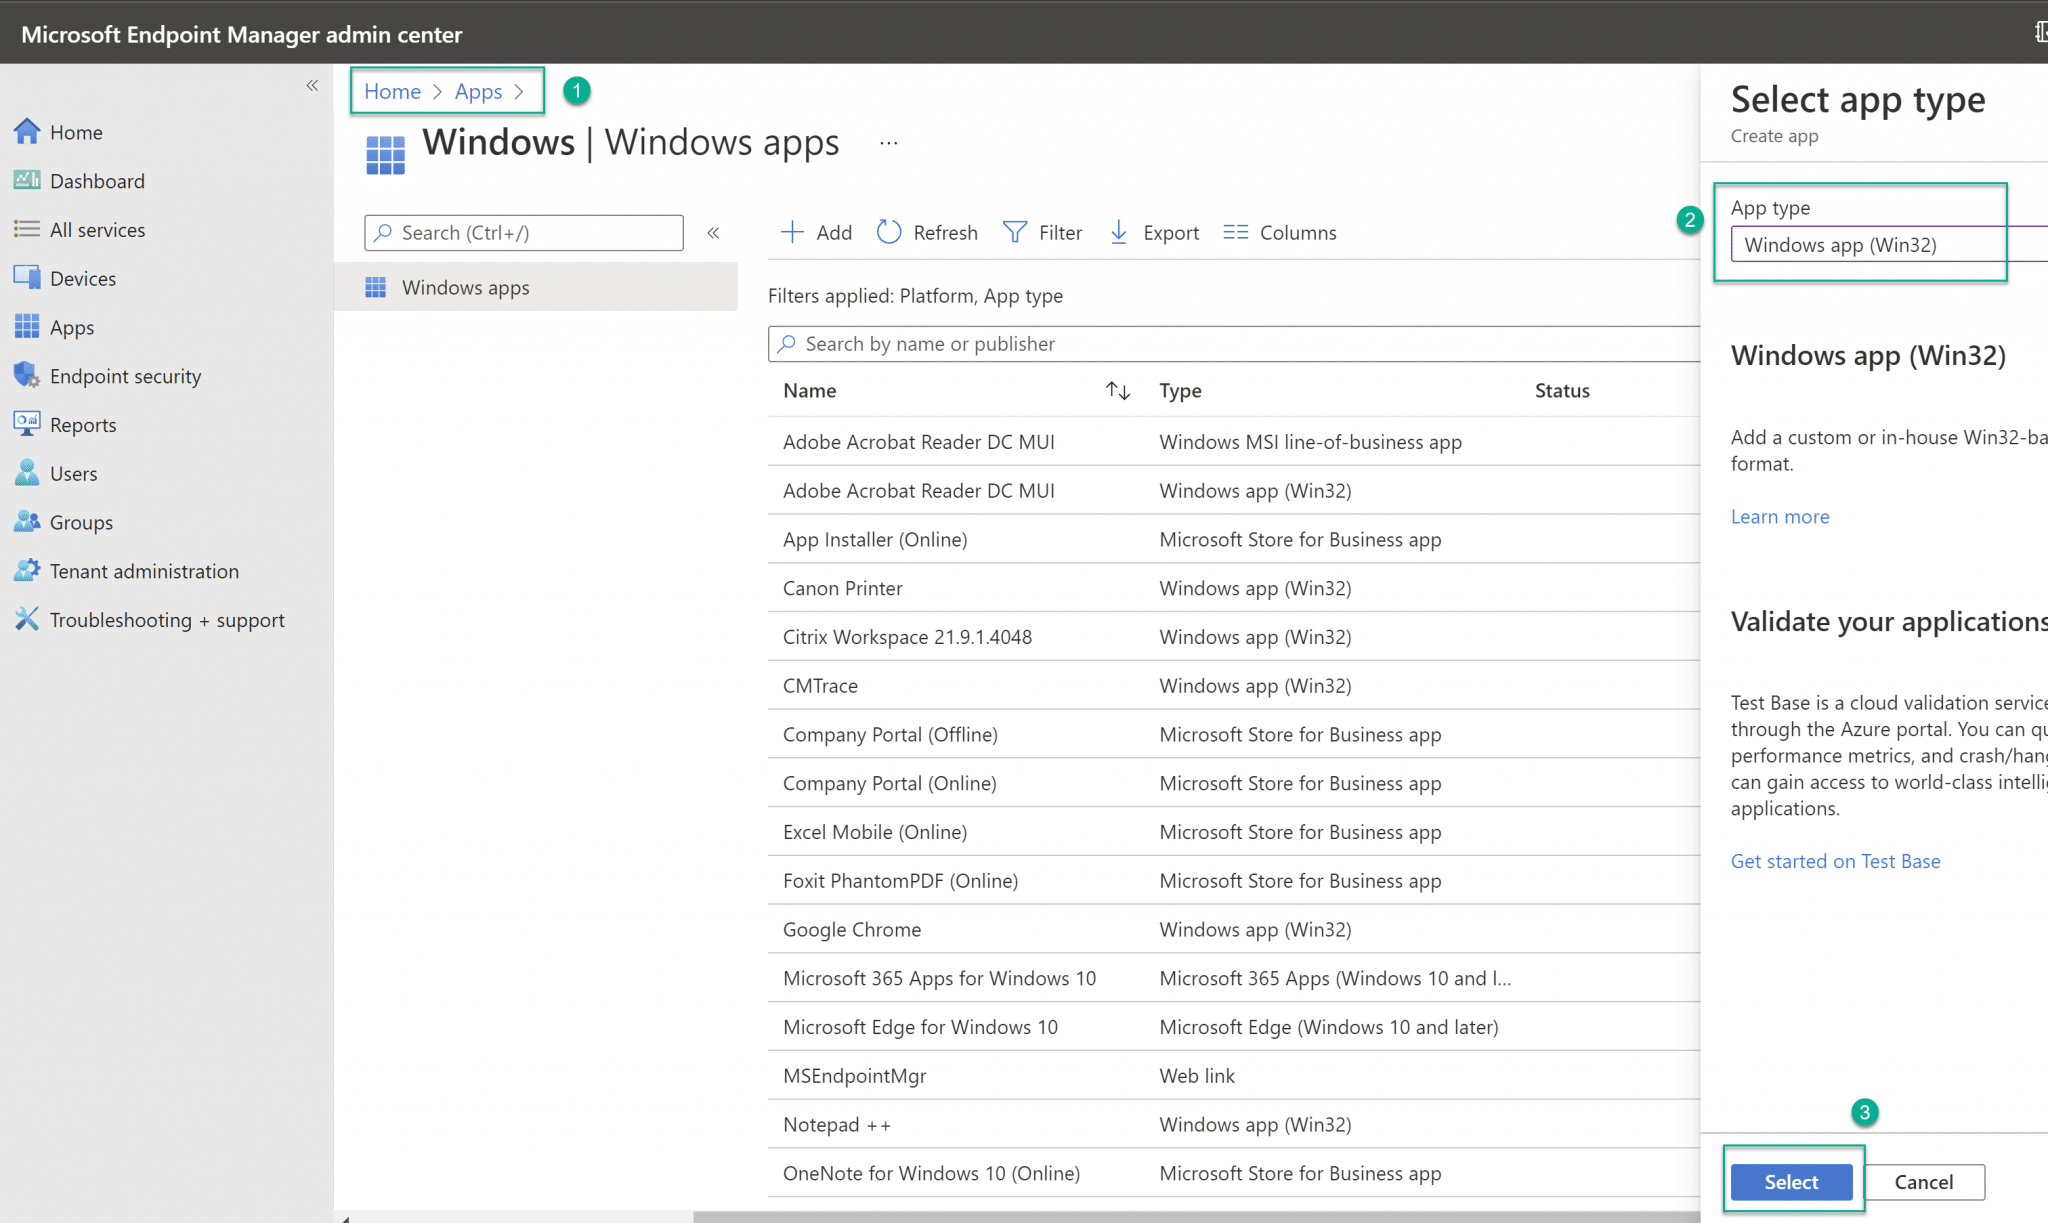The width and height of the screenshot is (2048, 1223).
Task: Cancel the app type selection
Action: click(x=1923, y=1182)
